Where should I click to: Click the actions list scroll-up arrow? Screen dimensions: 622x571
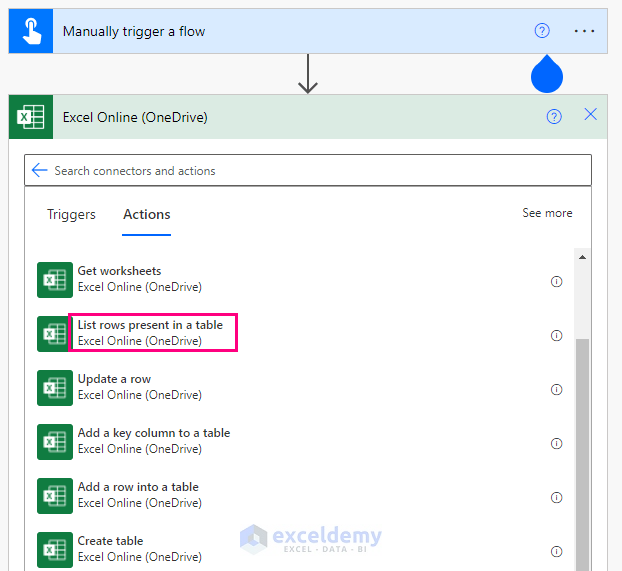(x=582, y=257)
